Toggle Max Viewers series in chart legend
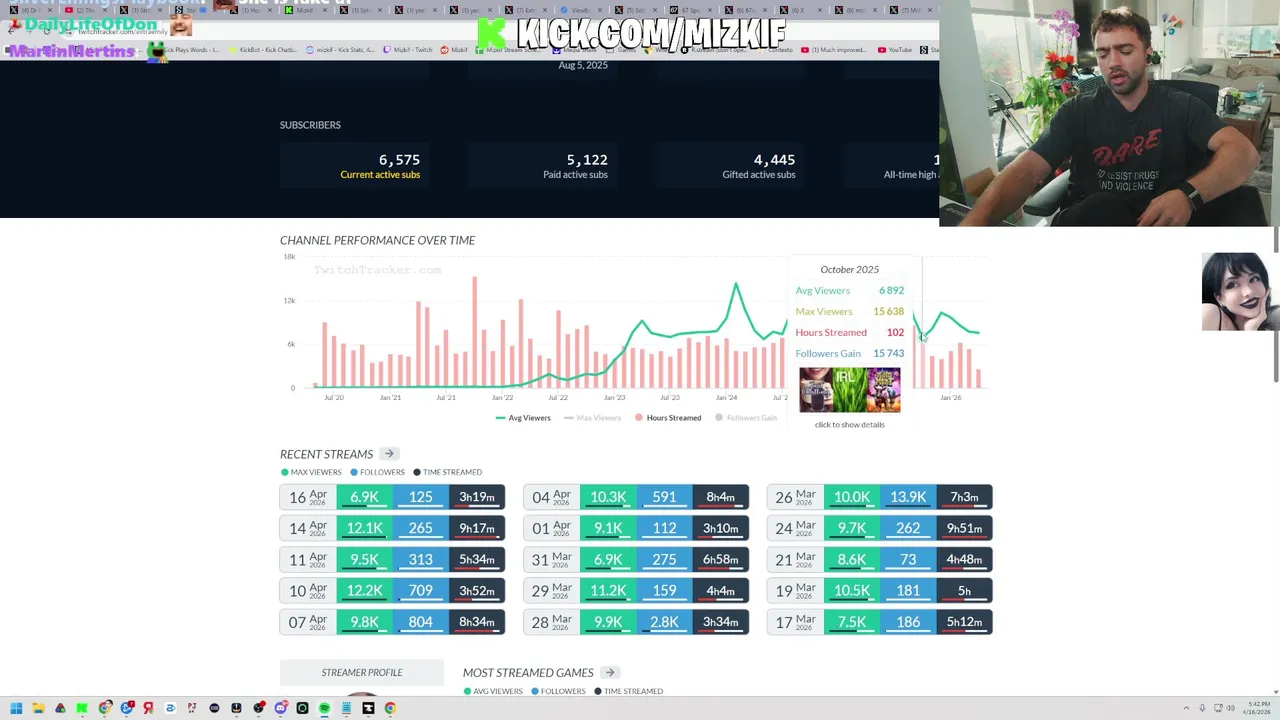1280x720 pixels. pos(592,417)
